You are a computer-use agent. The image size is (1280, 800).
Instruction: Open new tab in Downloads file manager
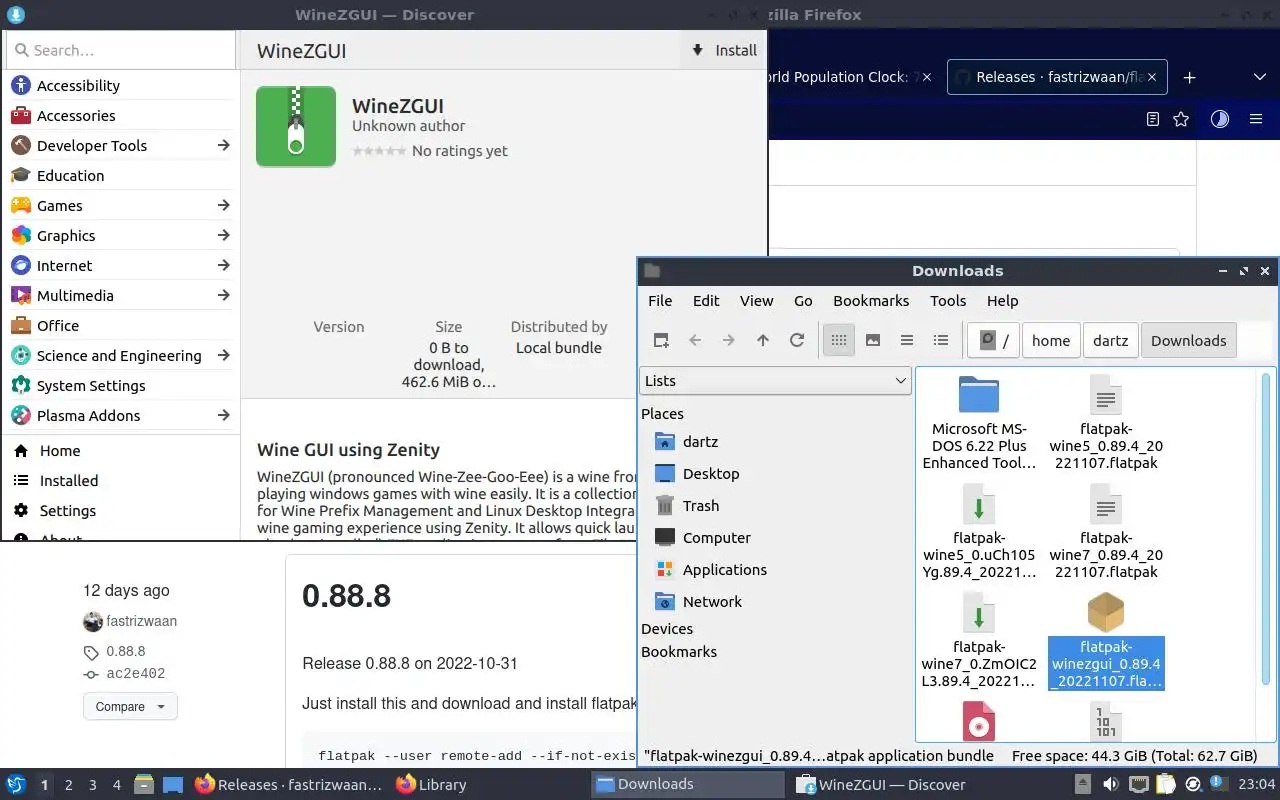(x=661, y=340)
